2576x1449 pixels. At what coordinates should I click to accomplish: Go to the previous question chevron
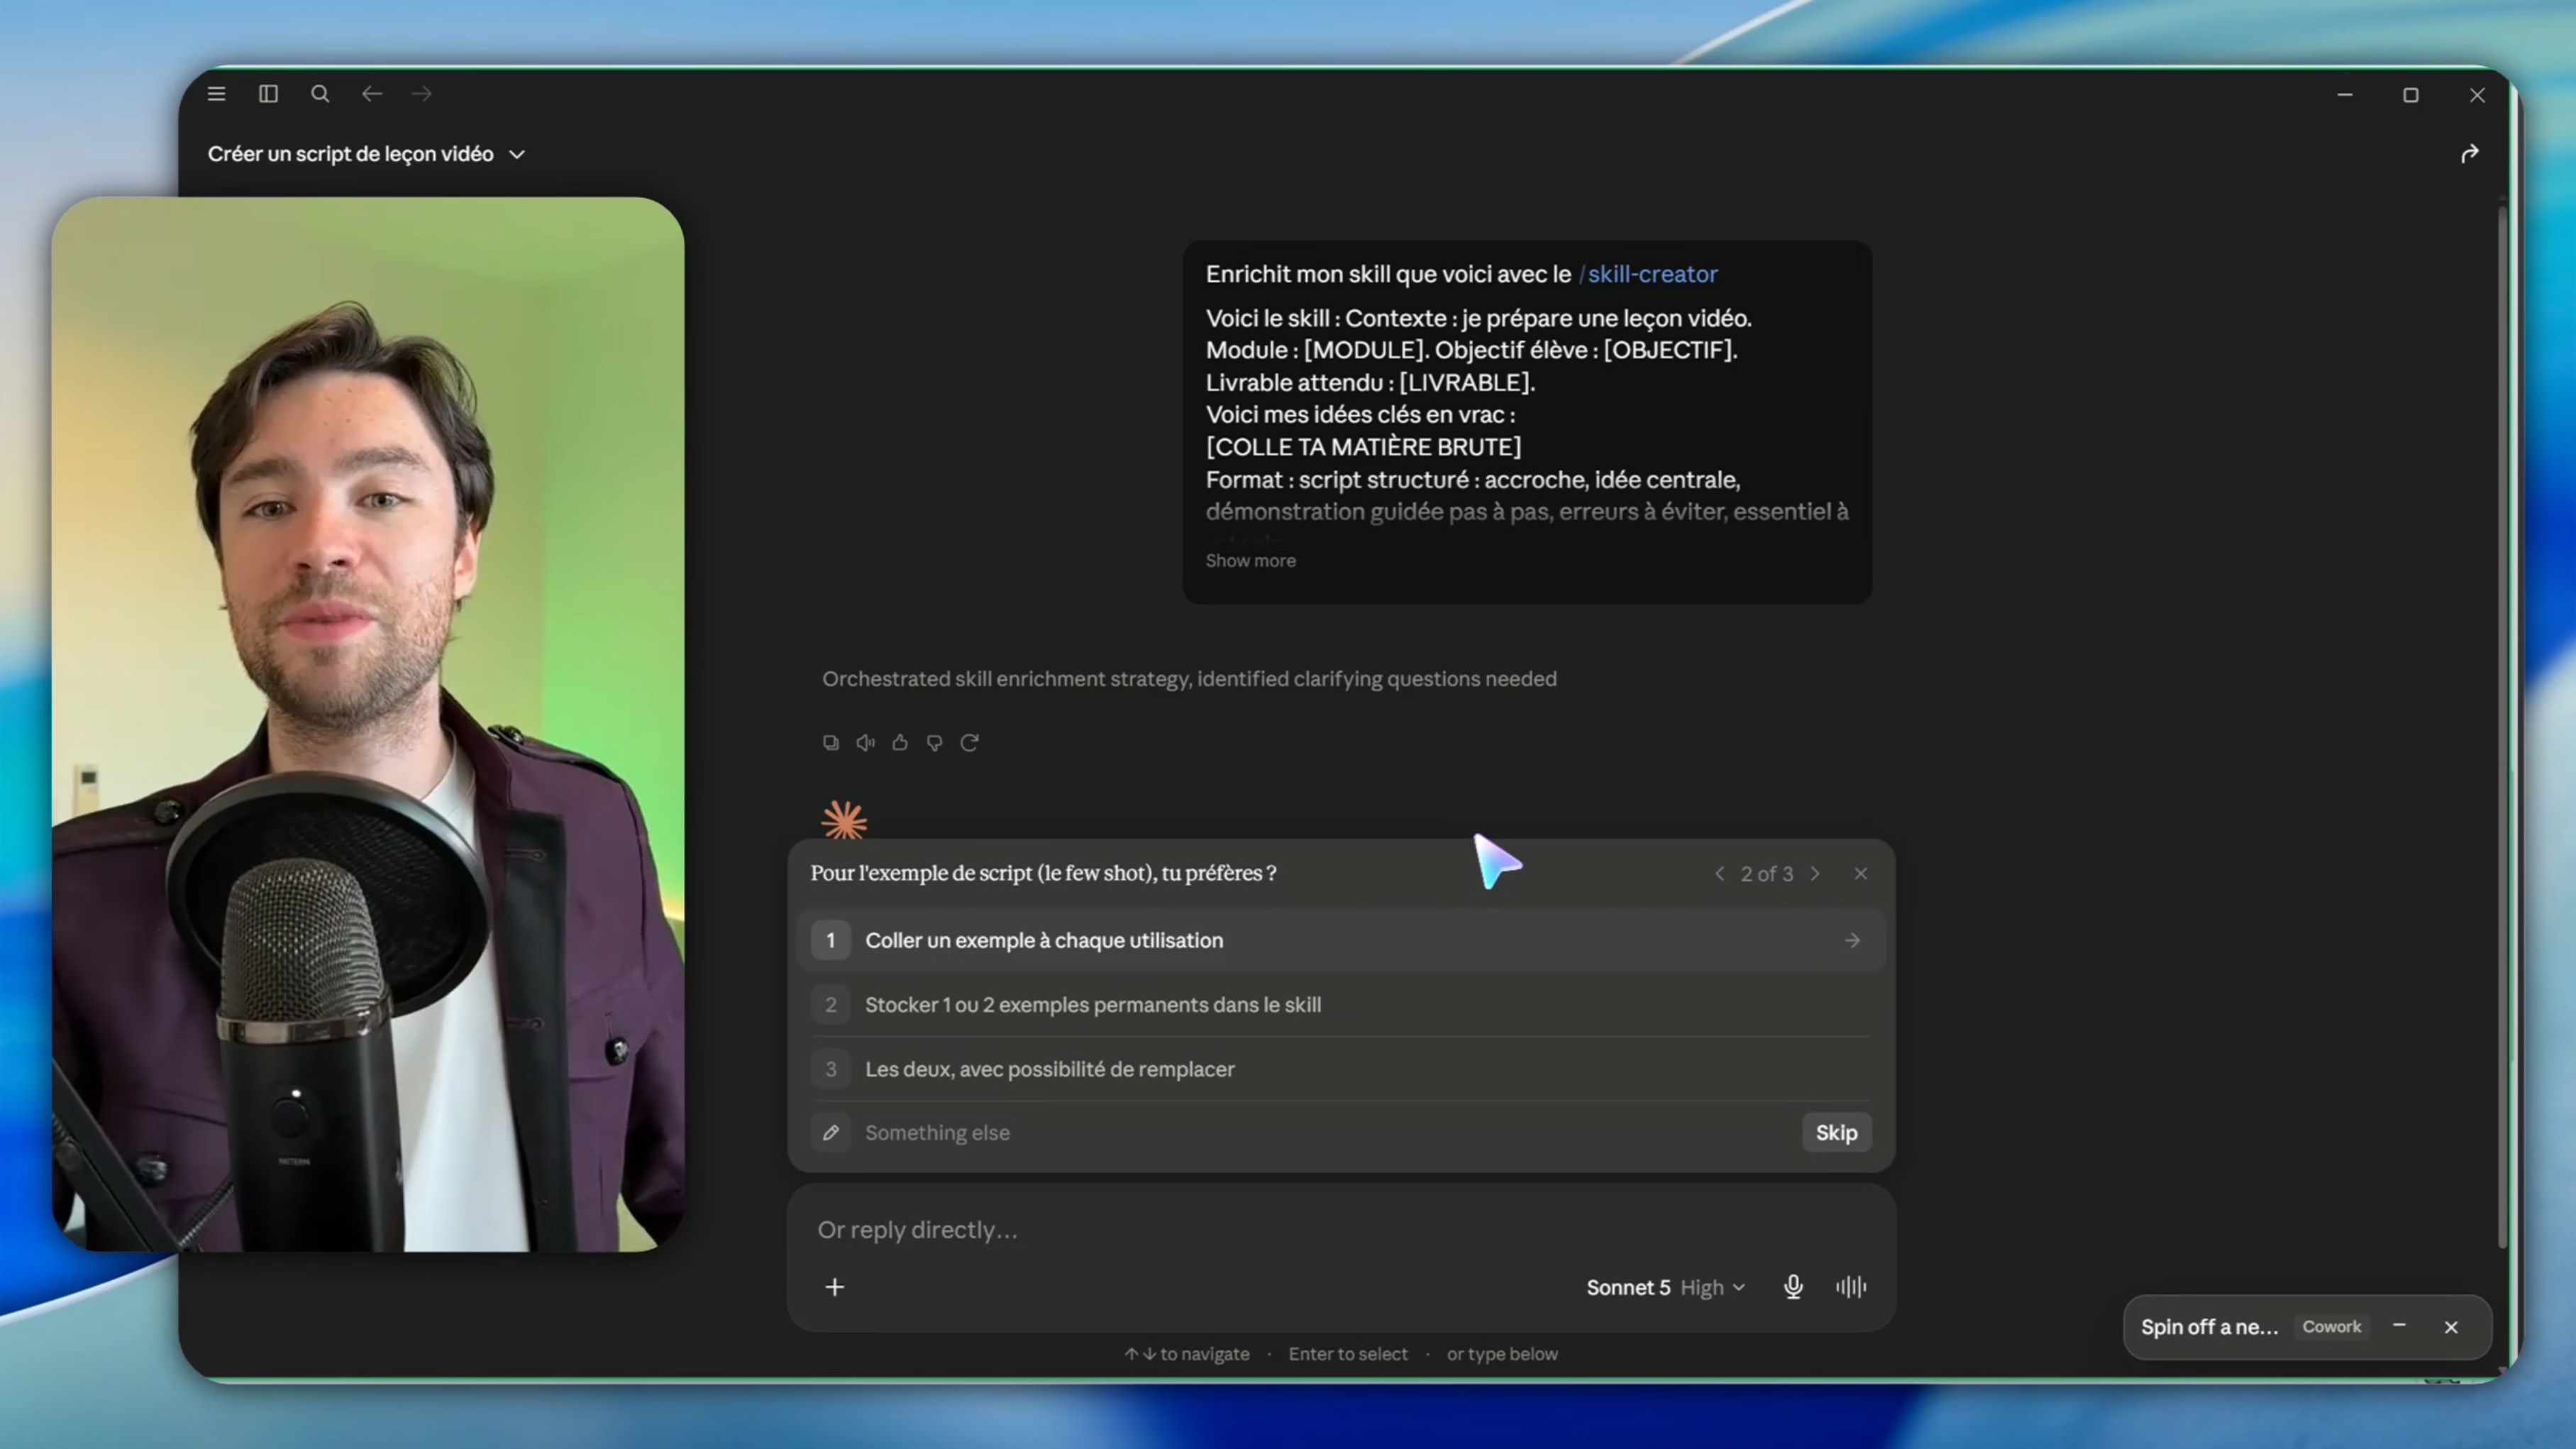point(1719,874)
